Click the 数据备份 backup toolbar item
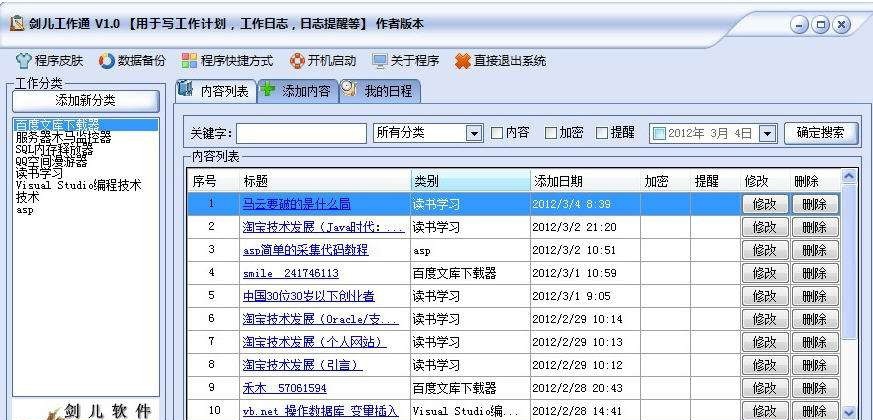 [x=133, y=61]
